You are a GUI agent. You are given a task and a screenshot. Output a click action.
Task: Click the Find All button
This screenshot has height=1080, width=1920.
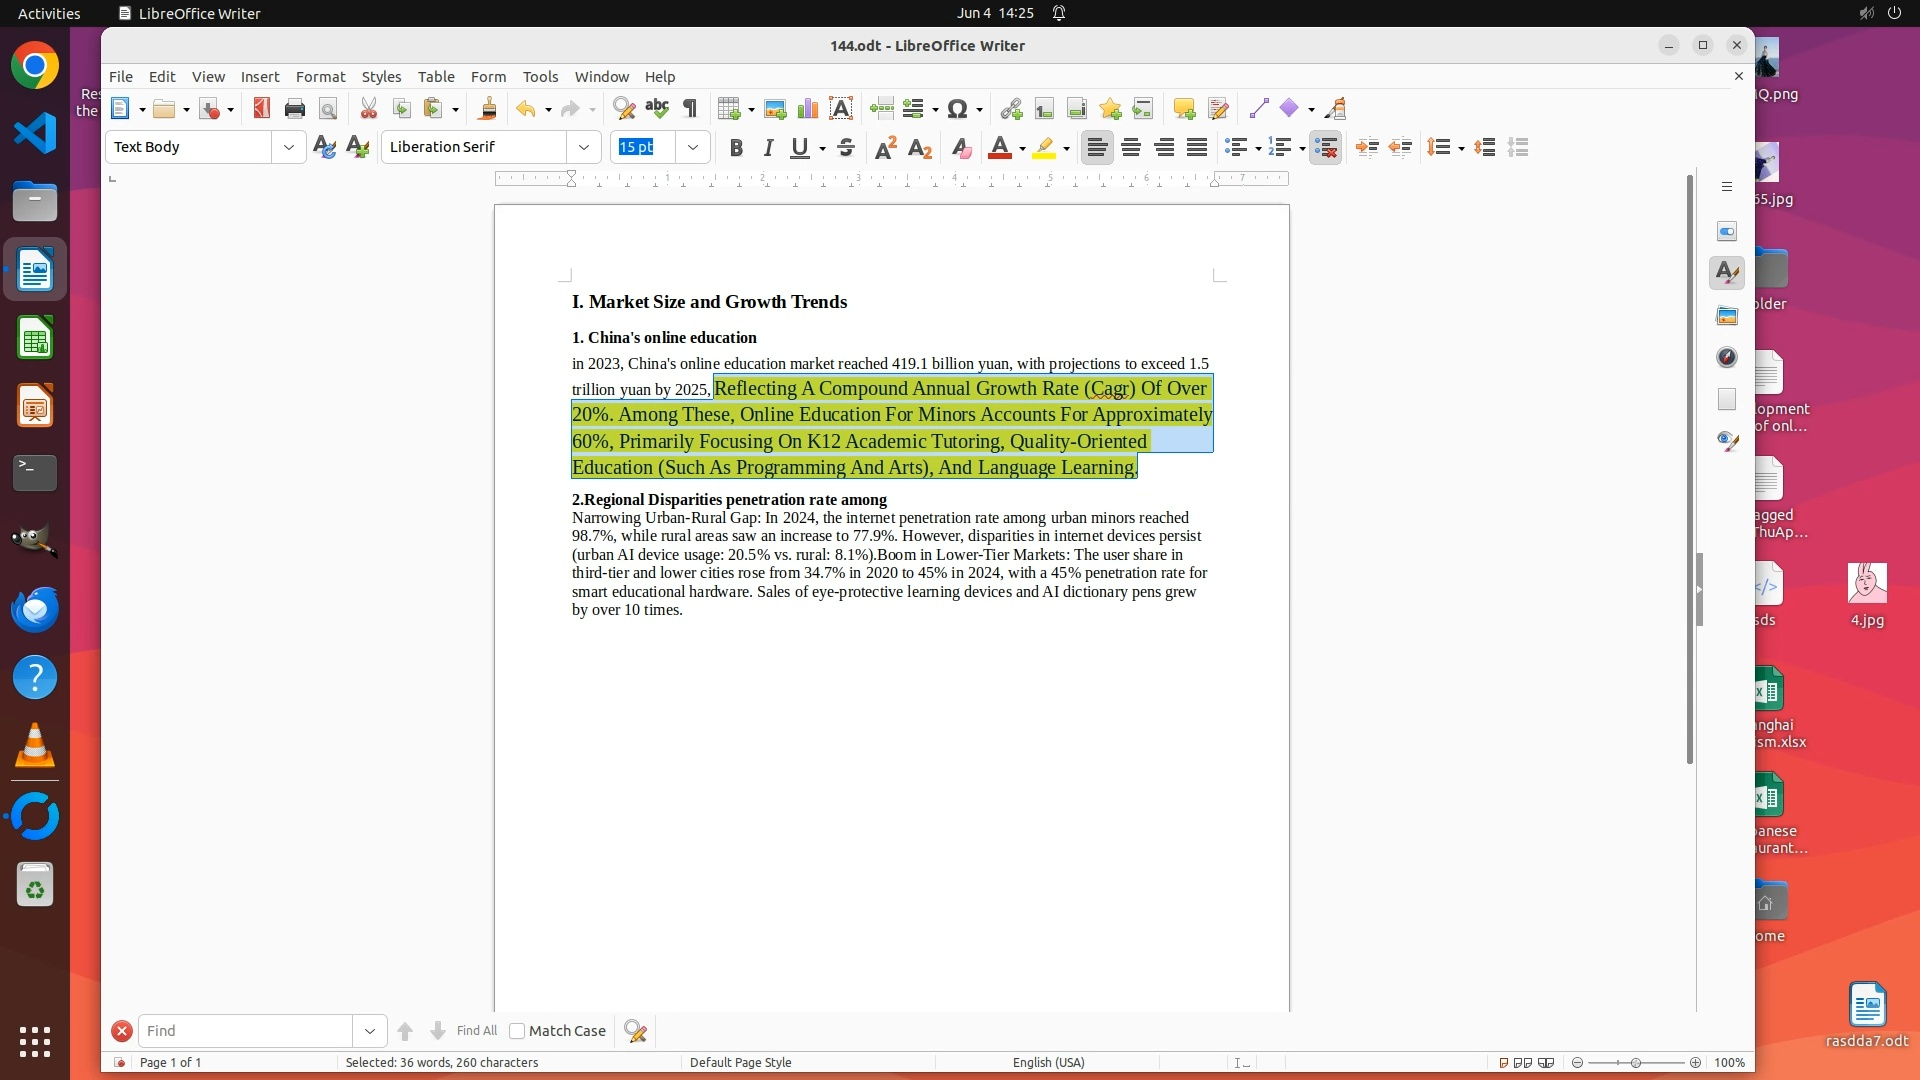coord(476,1031)
